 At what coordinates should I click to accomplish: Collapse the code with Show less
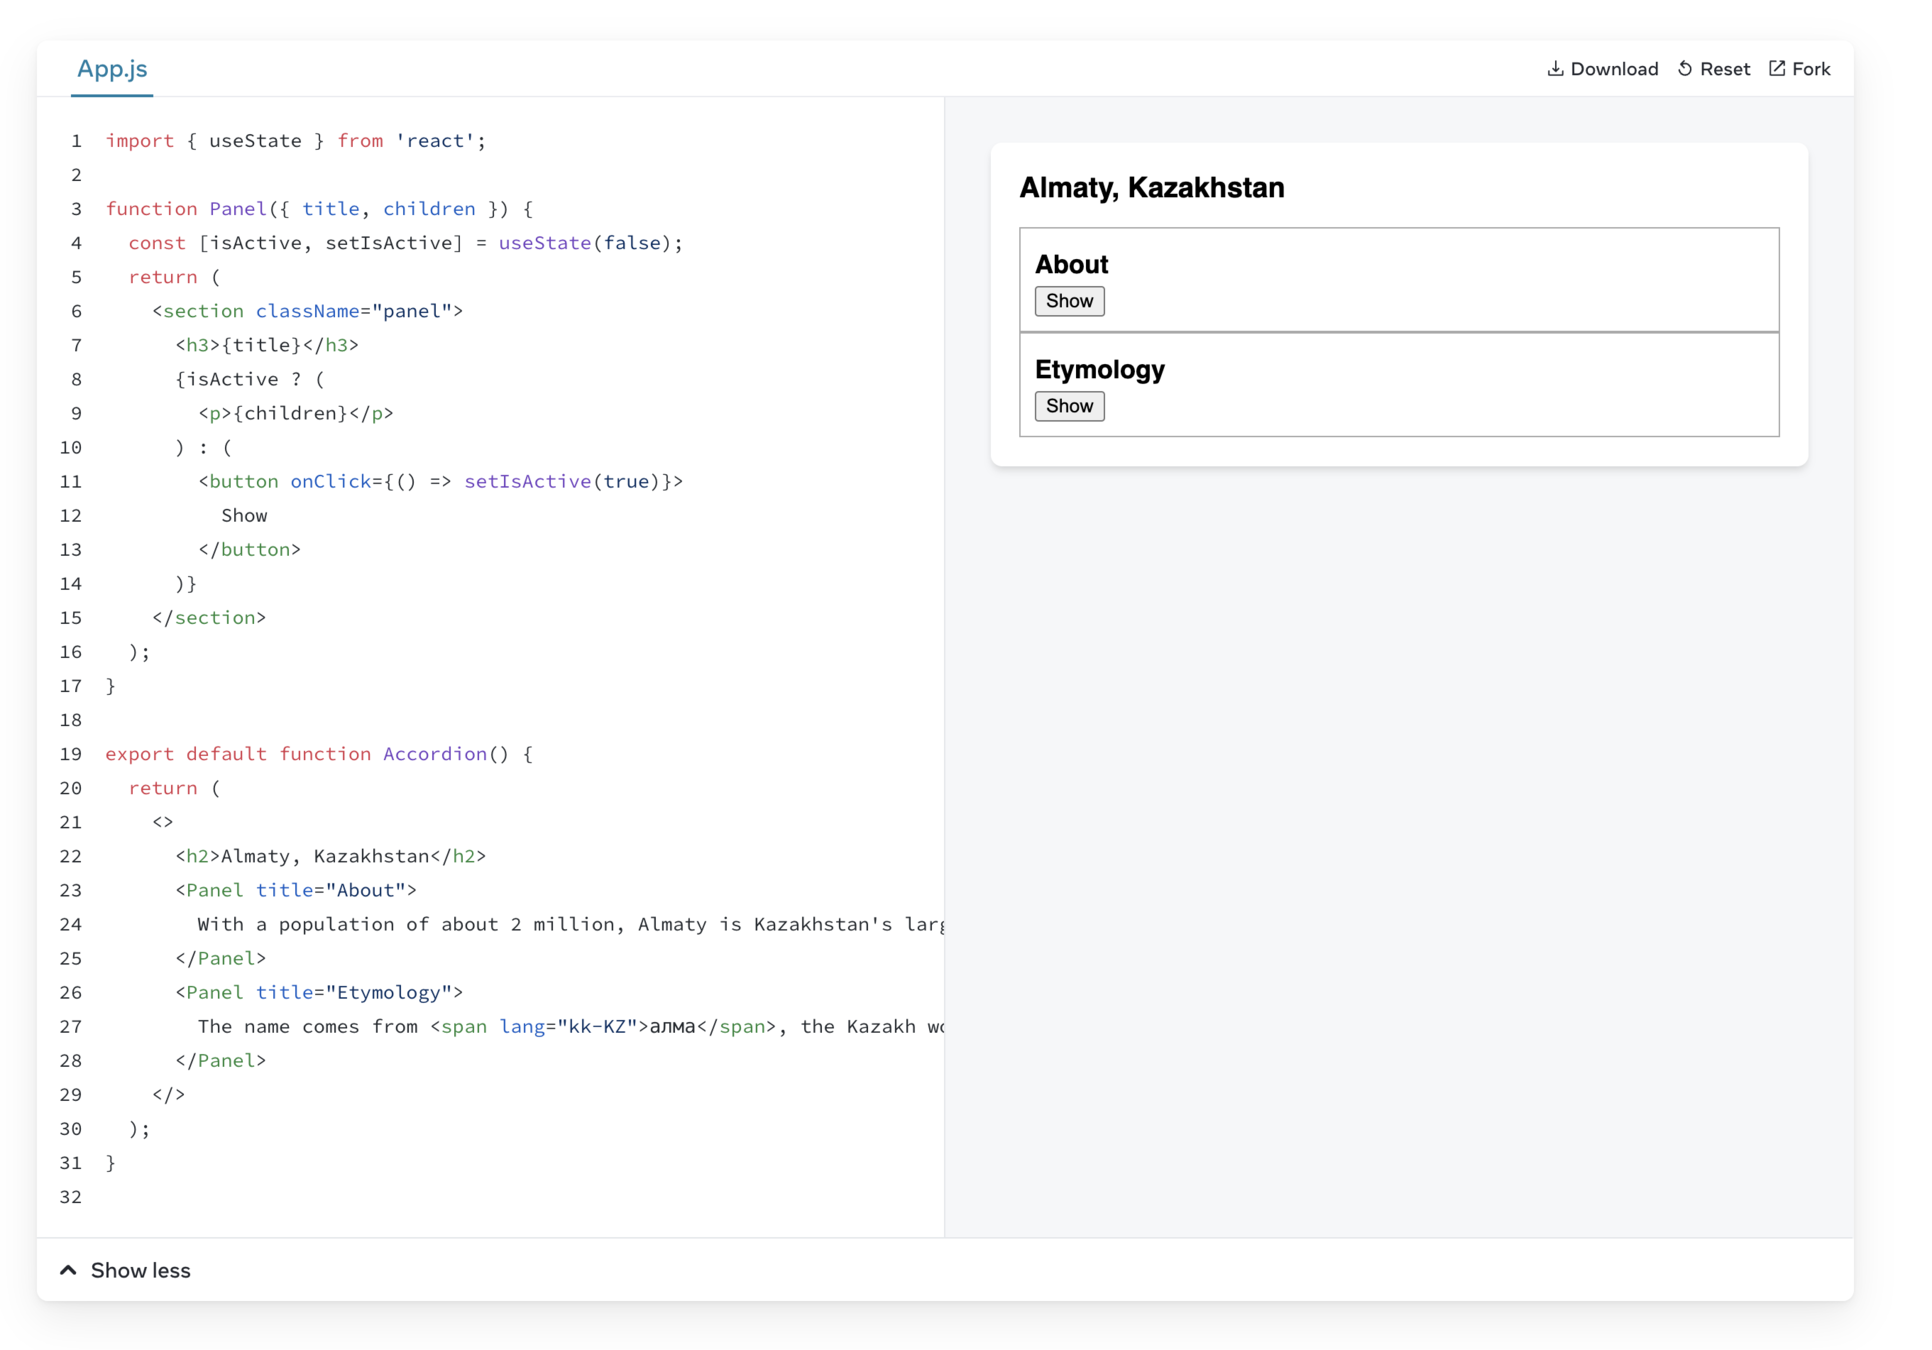[140, 1270]
